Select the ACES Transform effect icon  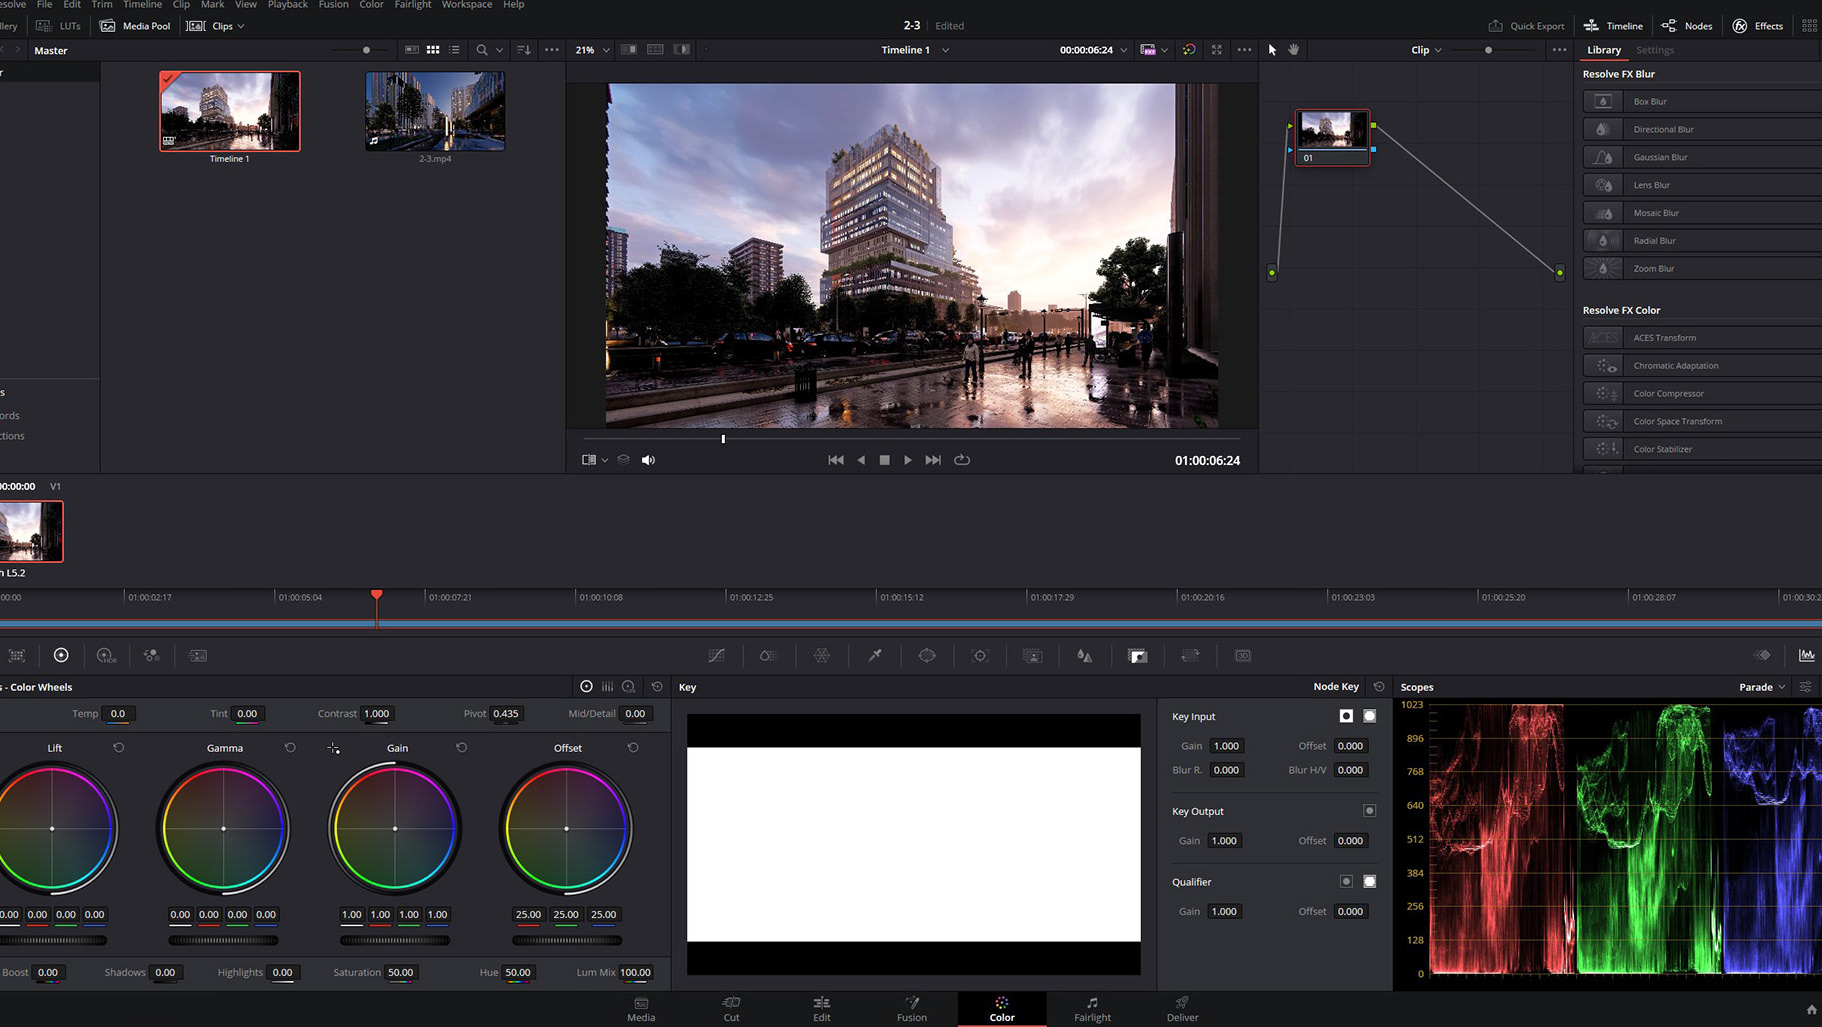[1603, 338]
